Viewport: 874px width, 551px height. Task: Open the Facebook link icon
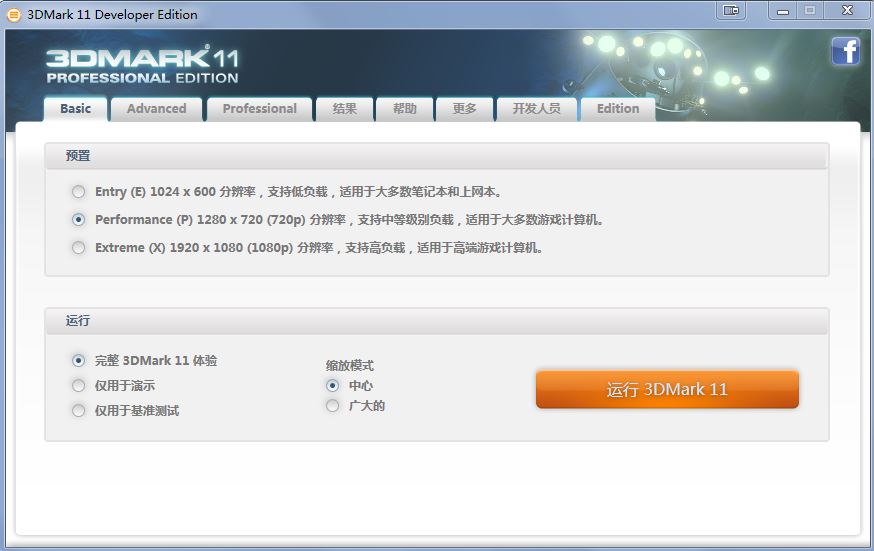(x=845, y=51)
